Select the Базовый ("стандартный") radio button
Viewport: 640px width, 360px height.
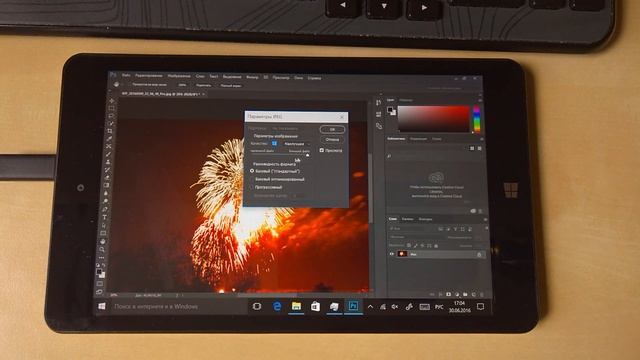[252, 171]
